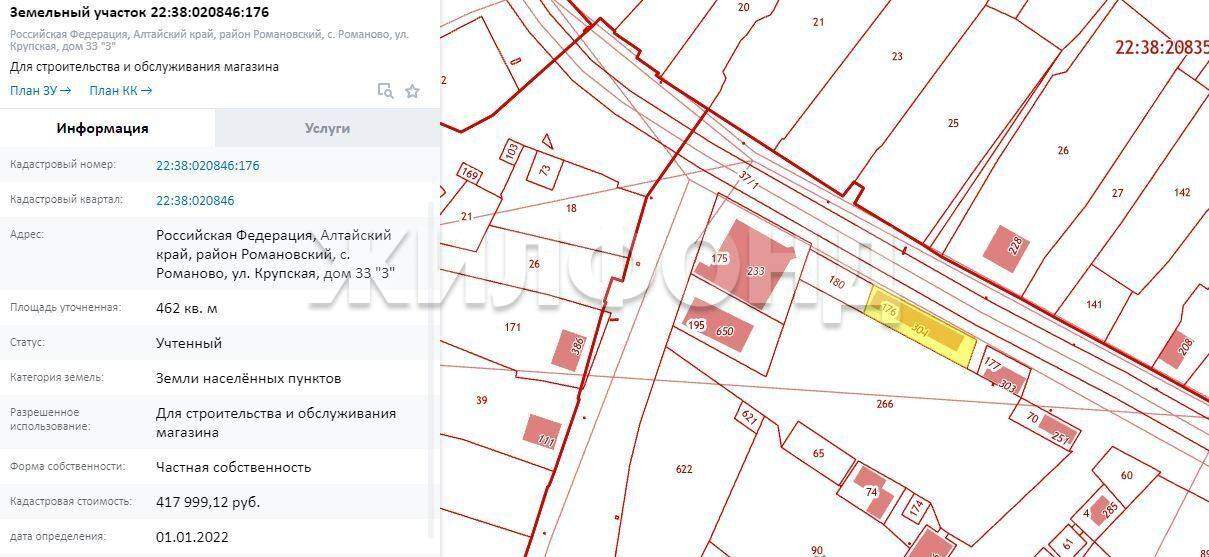Image resolution: width=1209 pixels, height=557 pixels.
Task: Click parcel 266 on the map
Action: [x=884, y=404]
